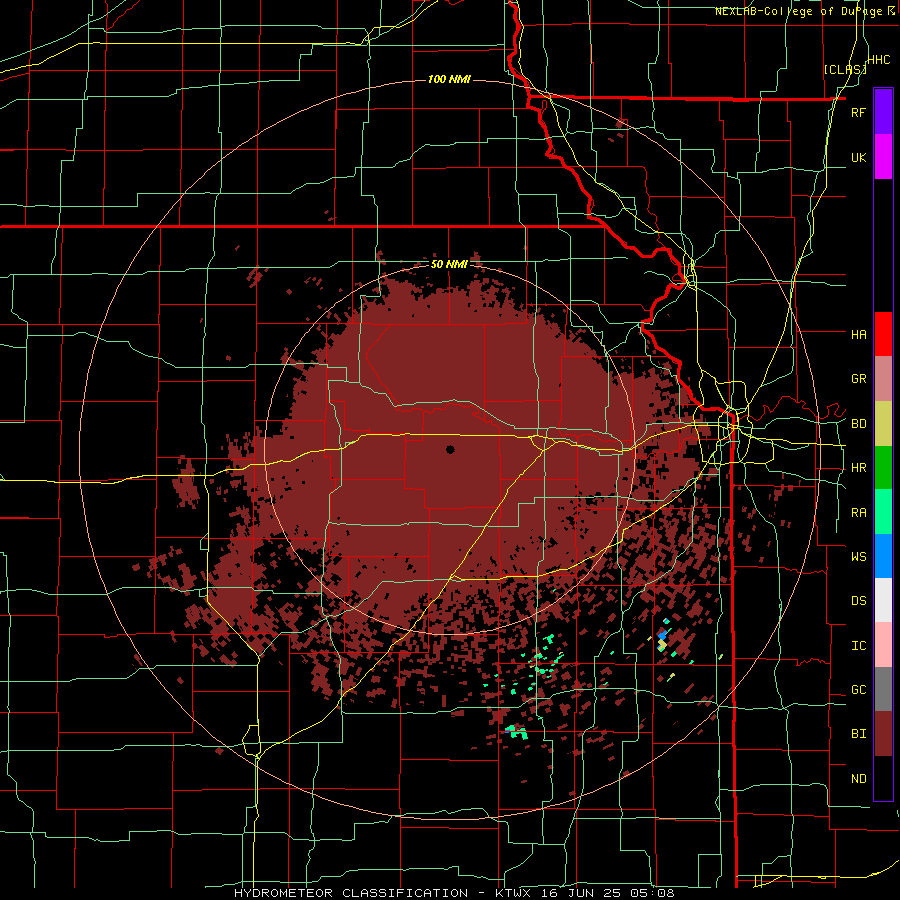This screenshot has width=900, height=900.
Task: Select the GR graupel color swatch
Action: tap(883, 379)
